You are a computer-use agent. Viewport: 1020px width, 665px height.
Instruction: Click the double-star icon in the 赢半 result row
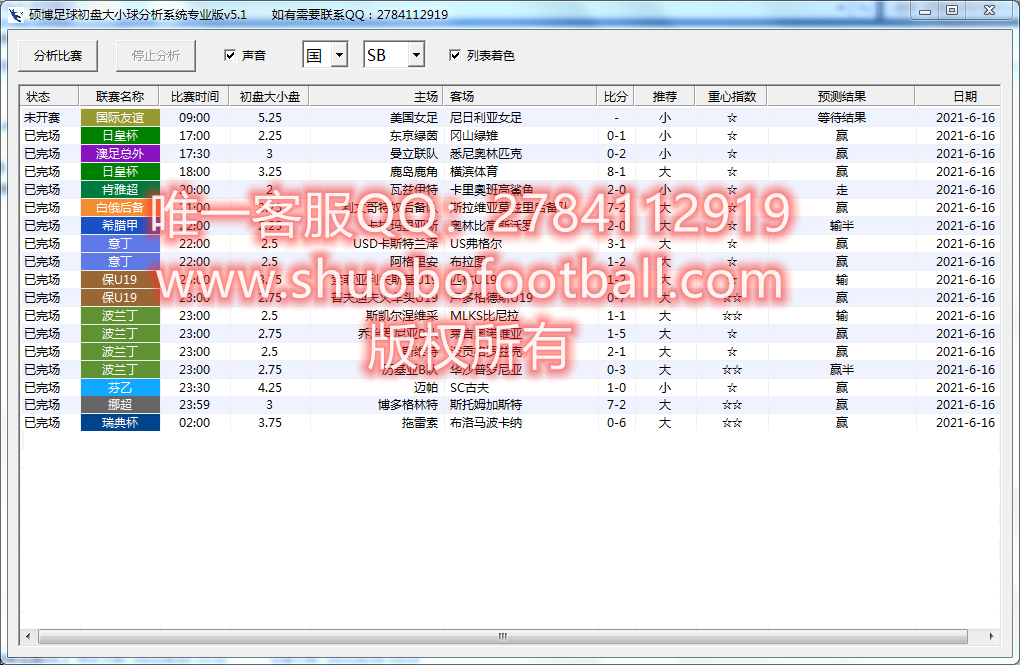tap(732, 370)
